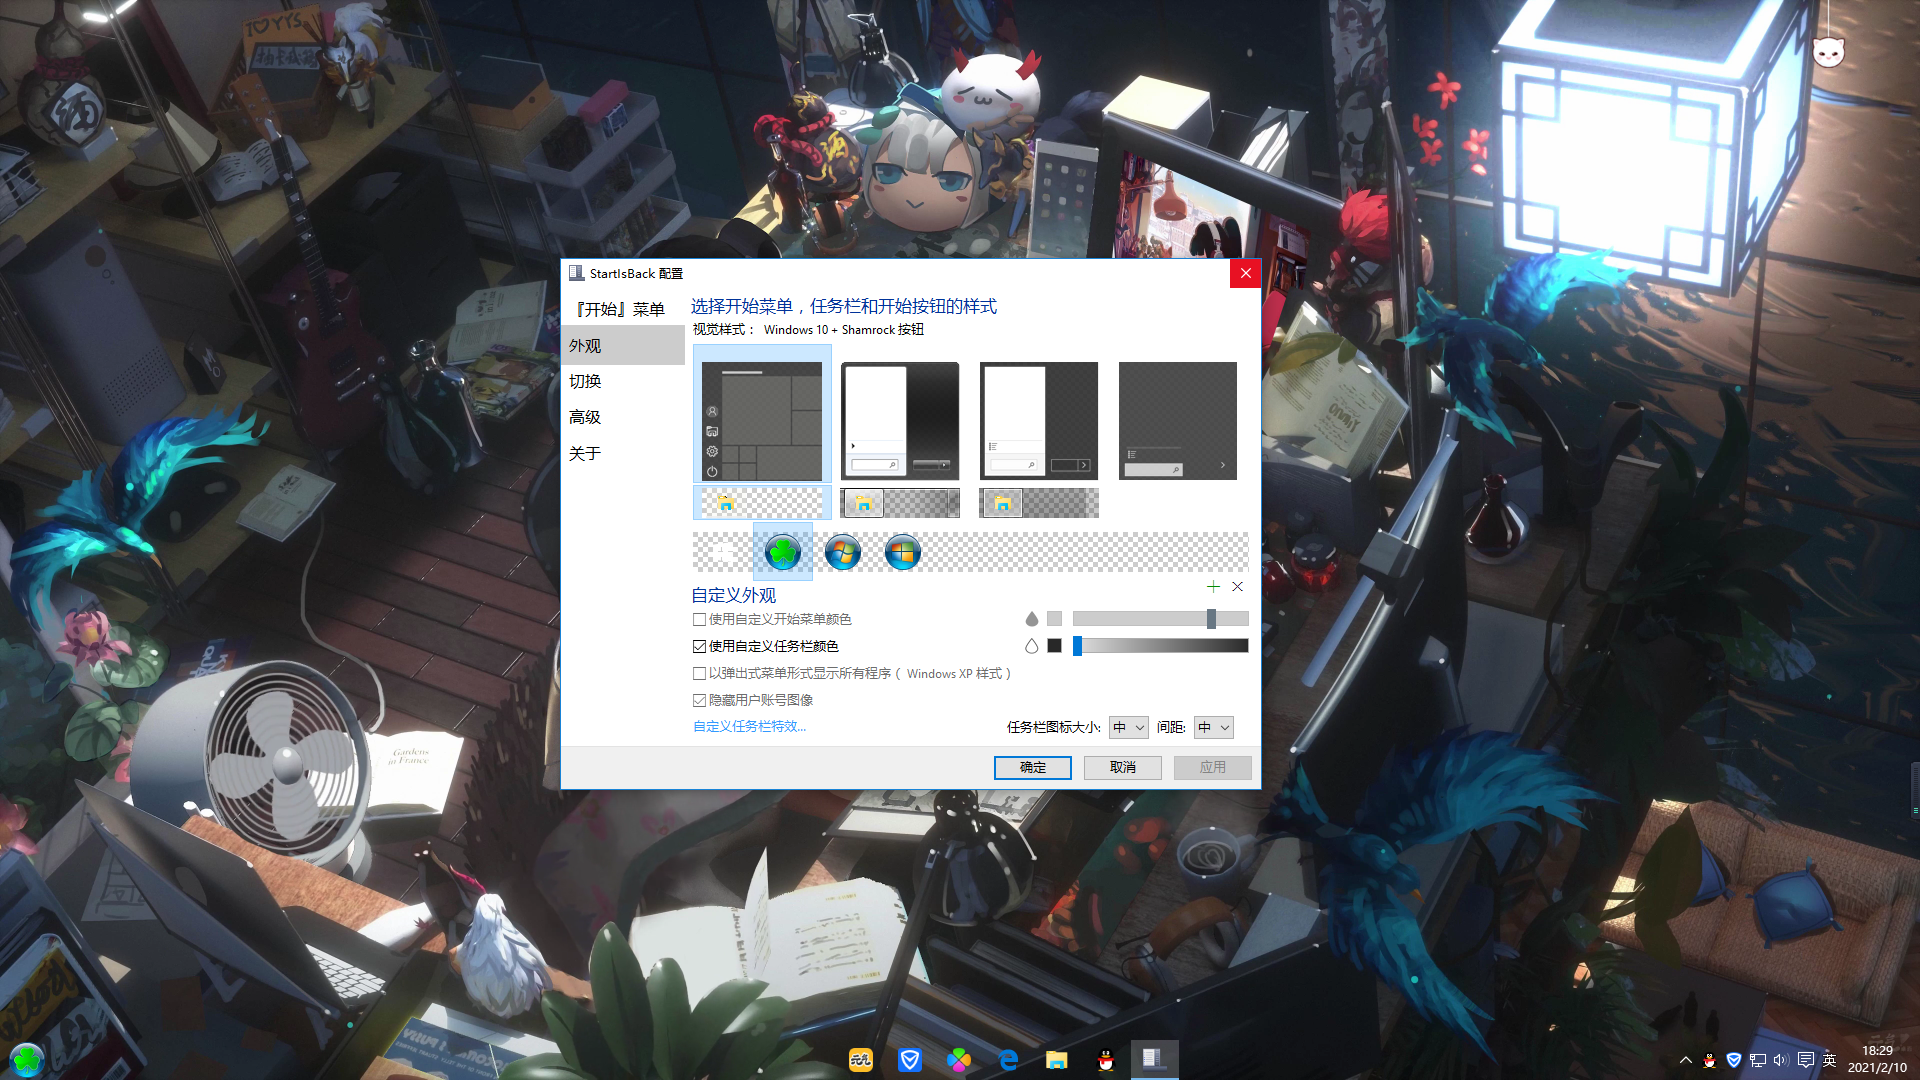Click the taskbar color droplet icon
Screen dimensions: 1920x1080
[x=1031, y=646]
